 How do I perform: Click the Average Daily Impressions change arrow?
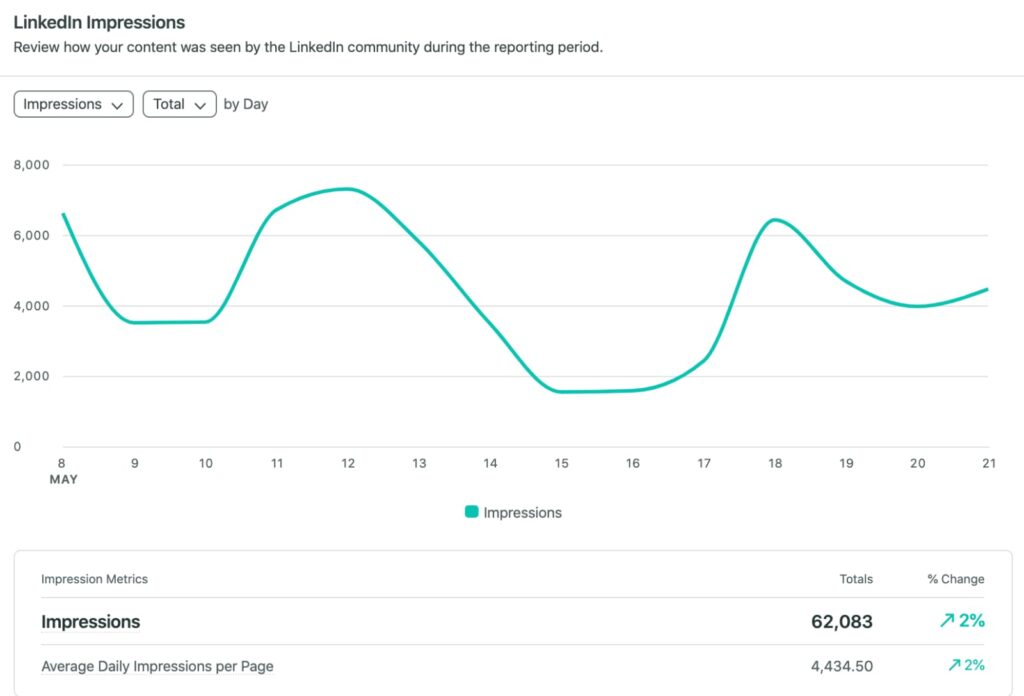[x=954, y=666]
